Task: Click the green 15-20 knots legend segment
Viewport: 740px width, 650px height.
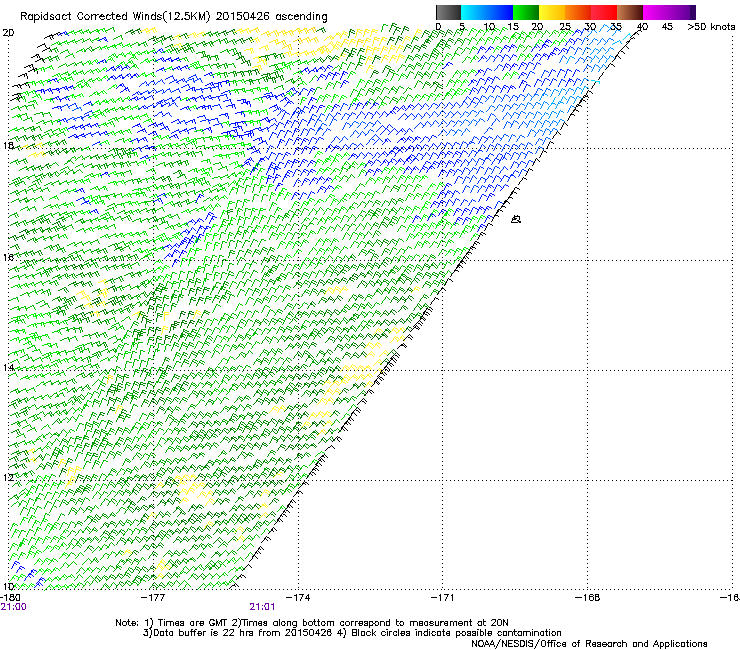Action: (x=526, y=12)
